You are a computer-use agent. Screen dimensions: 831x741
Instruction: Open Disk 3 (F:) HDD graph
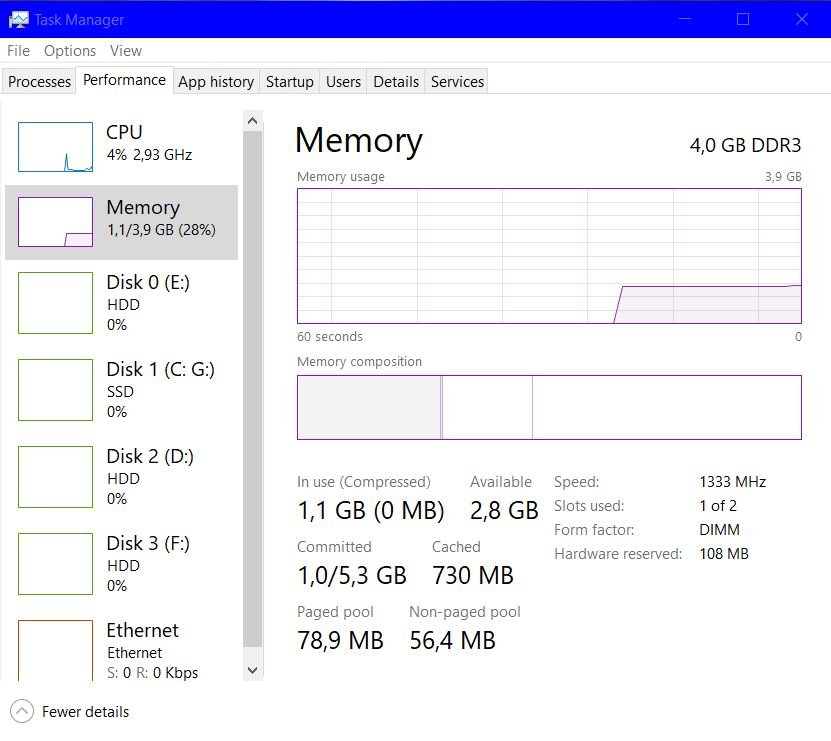pos(55,564)
